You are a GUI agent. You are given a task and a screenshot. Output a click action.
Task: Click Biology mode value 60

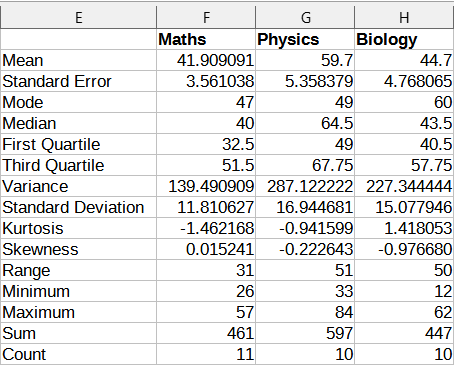pyautogui.click(x=404, y=102)
